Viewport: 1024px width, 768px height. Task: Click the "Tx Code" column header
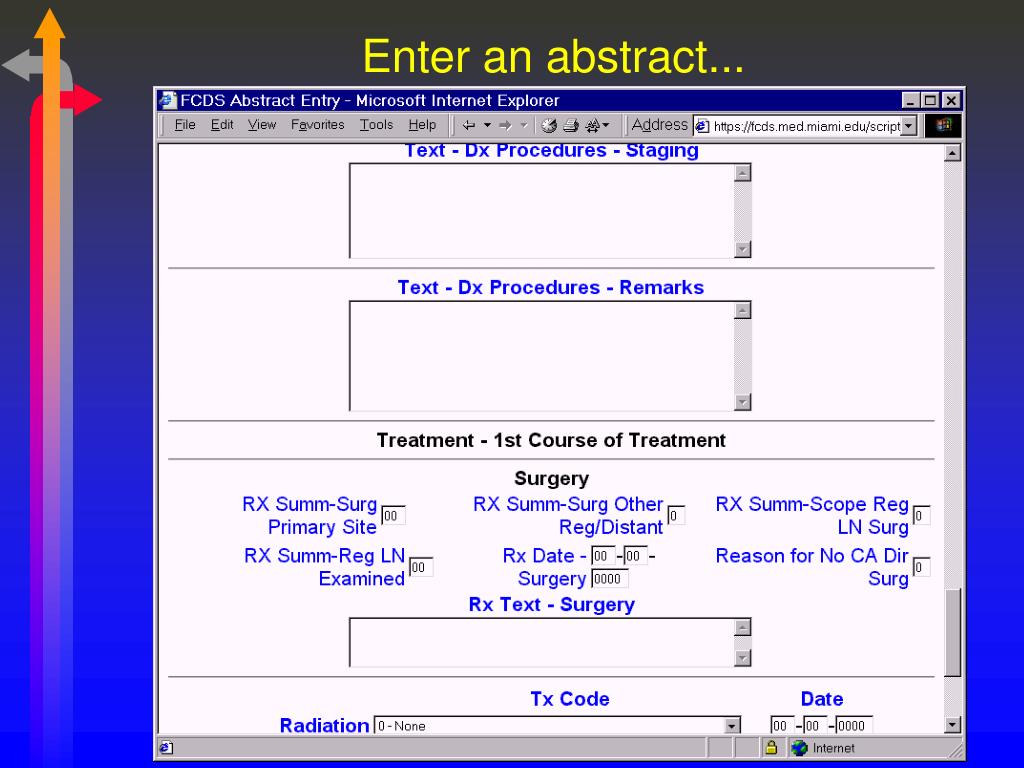tap(569, 699)
